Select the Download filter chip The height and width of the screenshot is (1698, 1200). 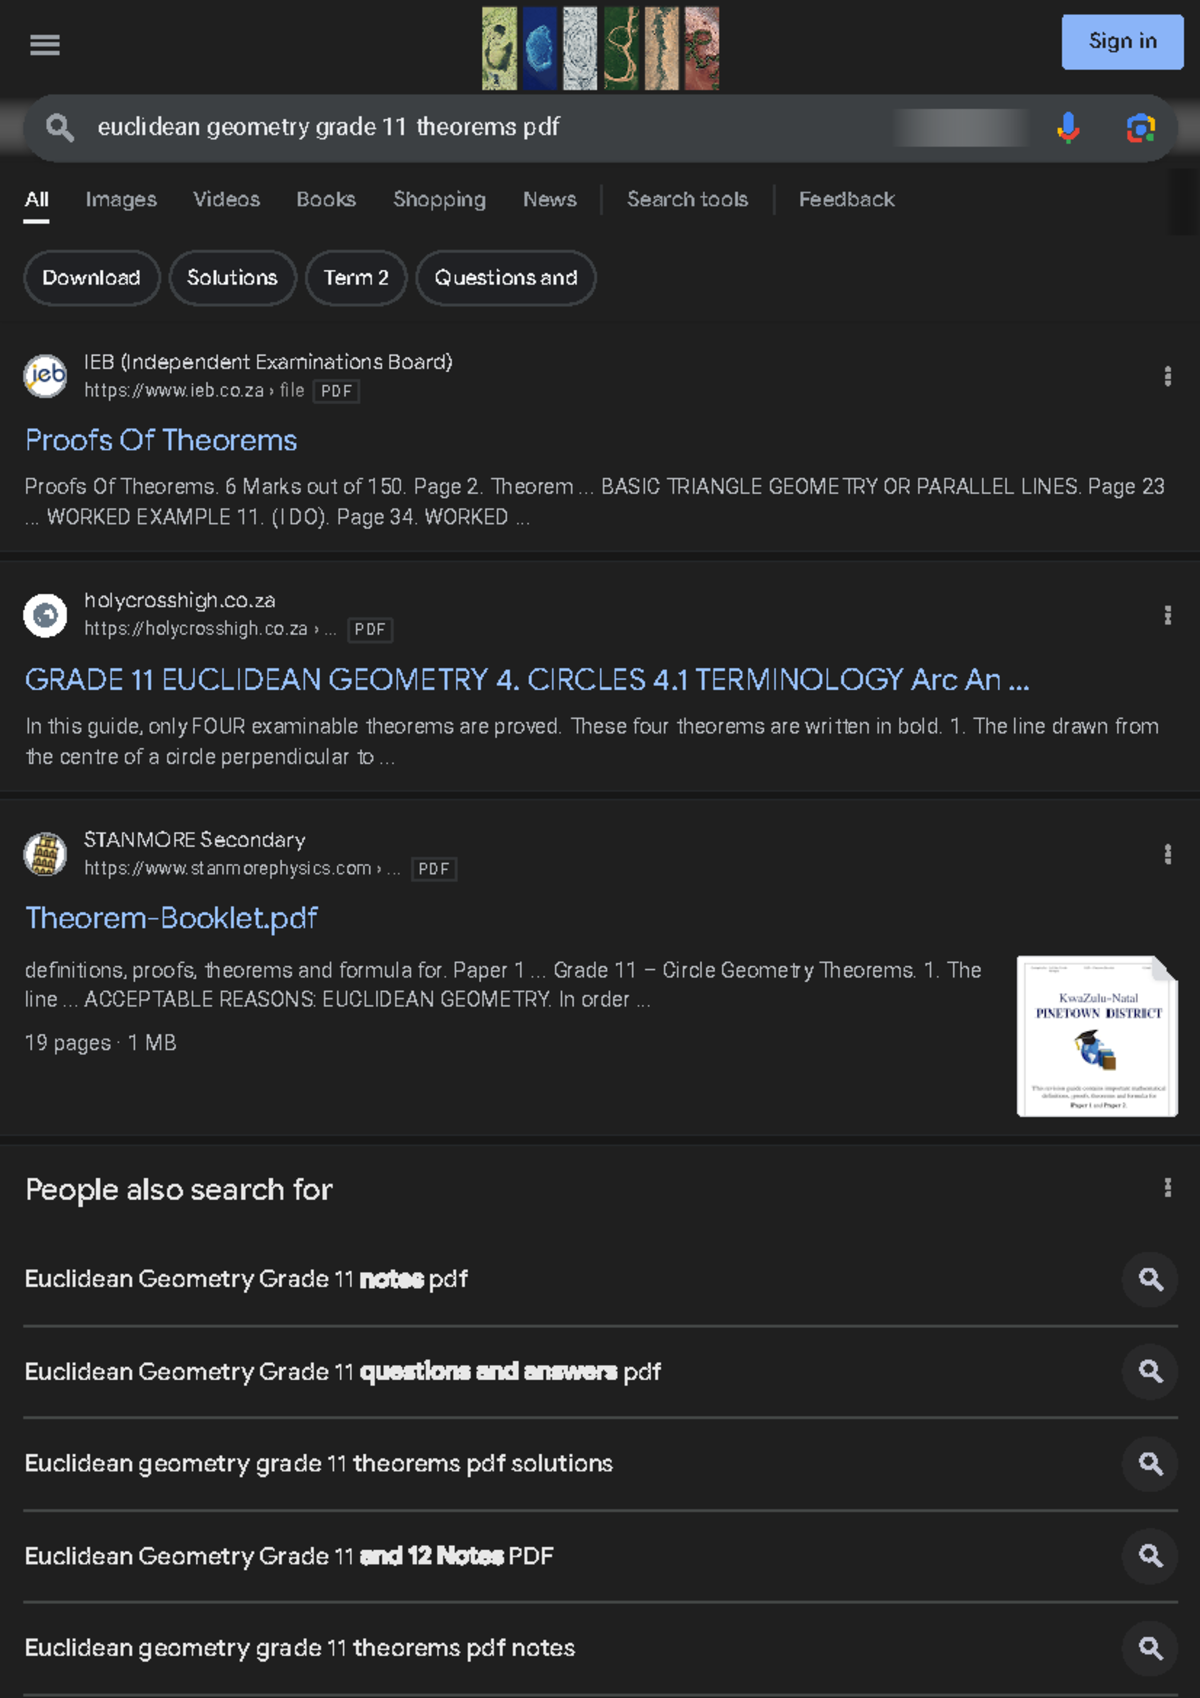pos(91,278)
